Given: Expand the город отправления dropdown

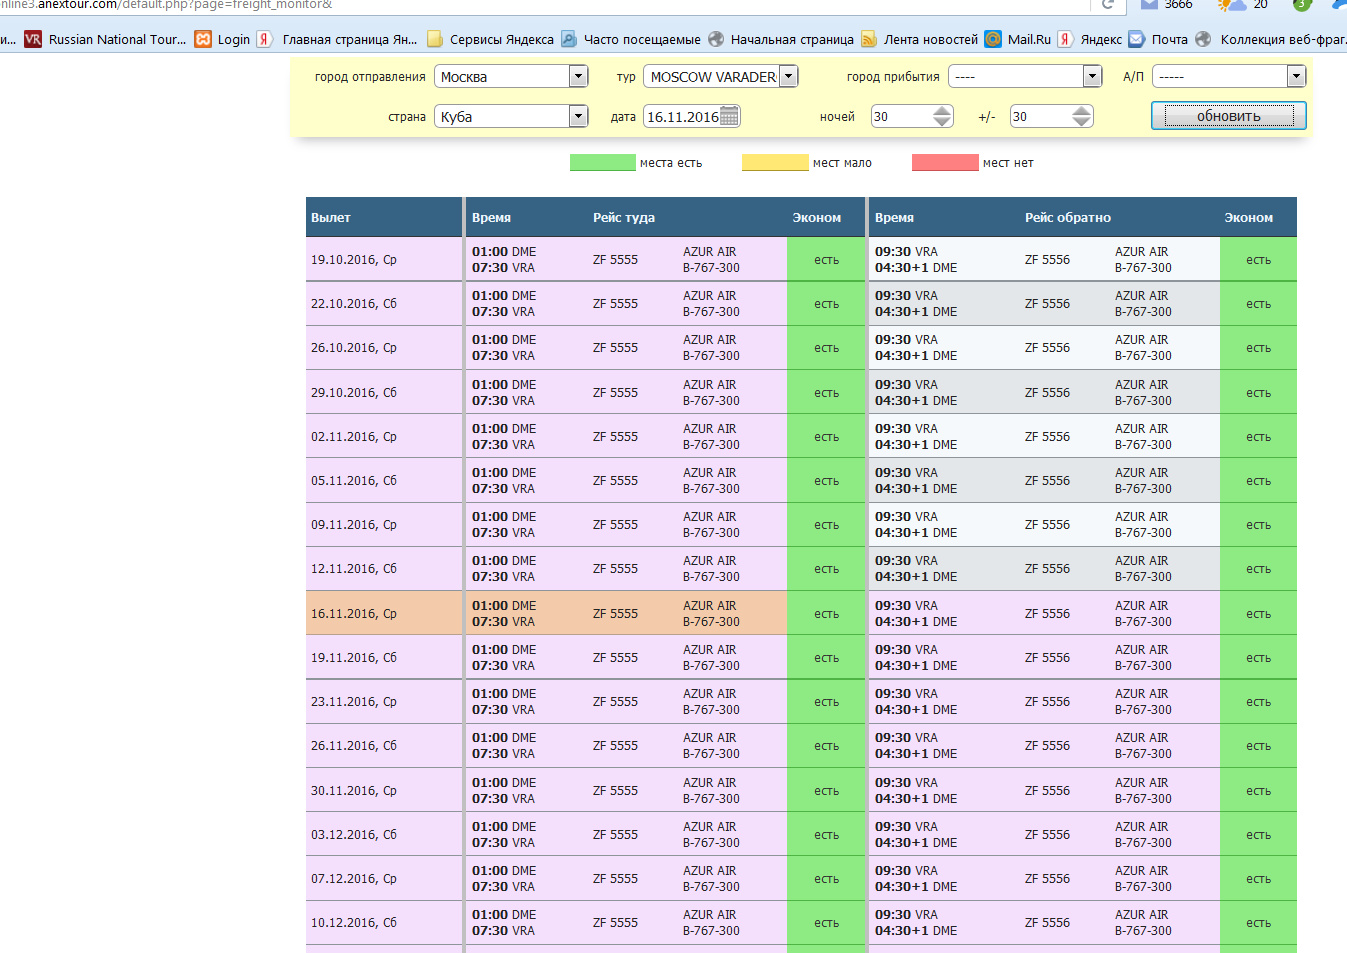Looking at the screenshot, I should [x=578, y=77].
